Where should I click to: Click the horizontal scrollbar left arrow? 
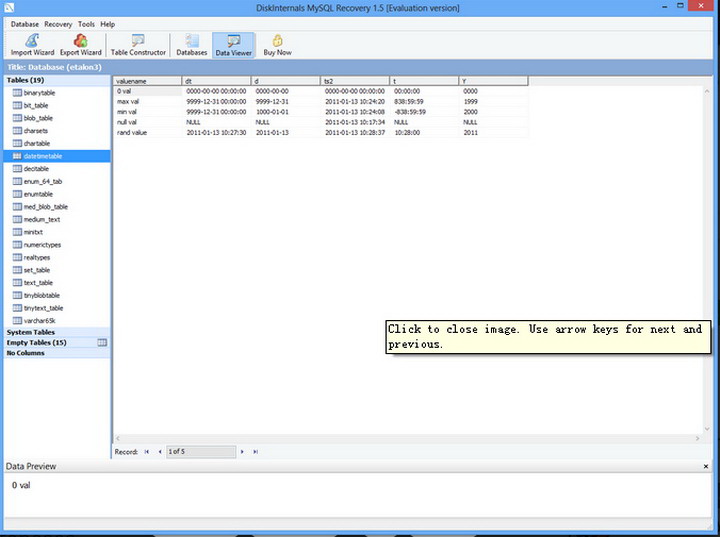pyautogui.click(x=118, y=438)
